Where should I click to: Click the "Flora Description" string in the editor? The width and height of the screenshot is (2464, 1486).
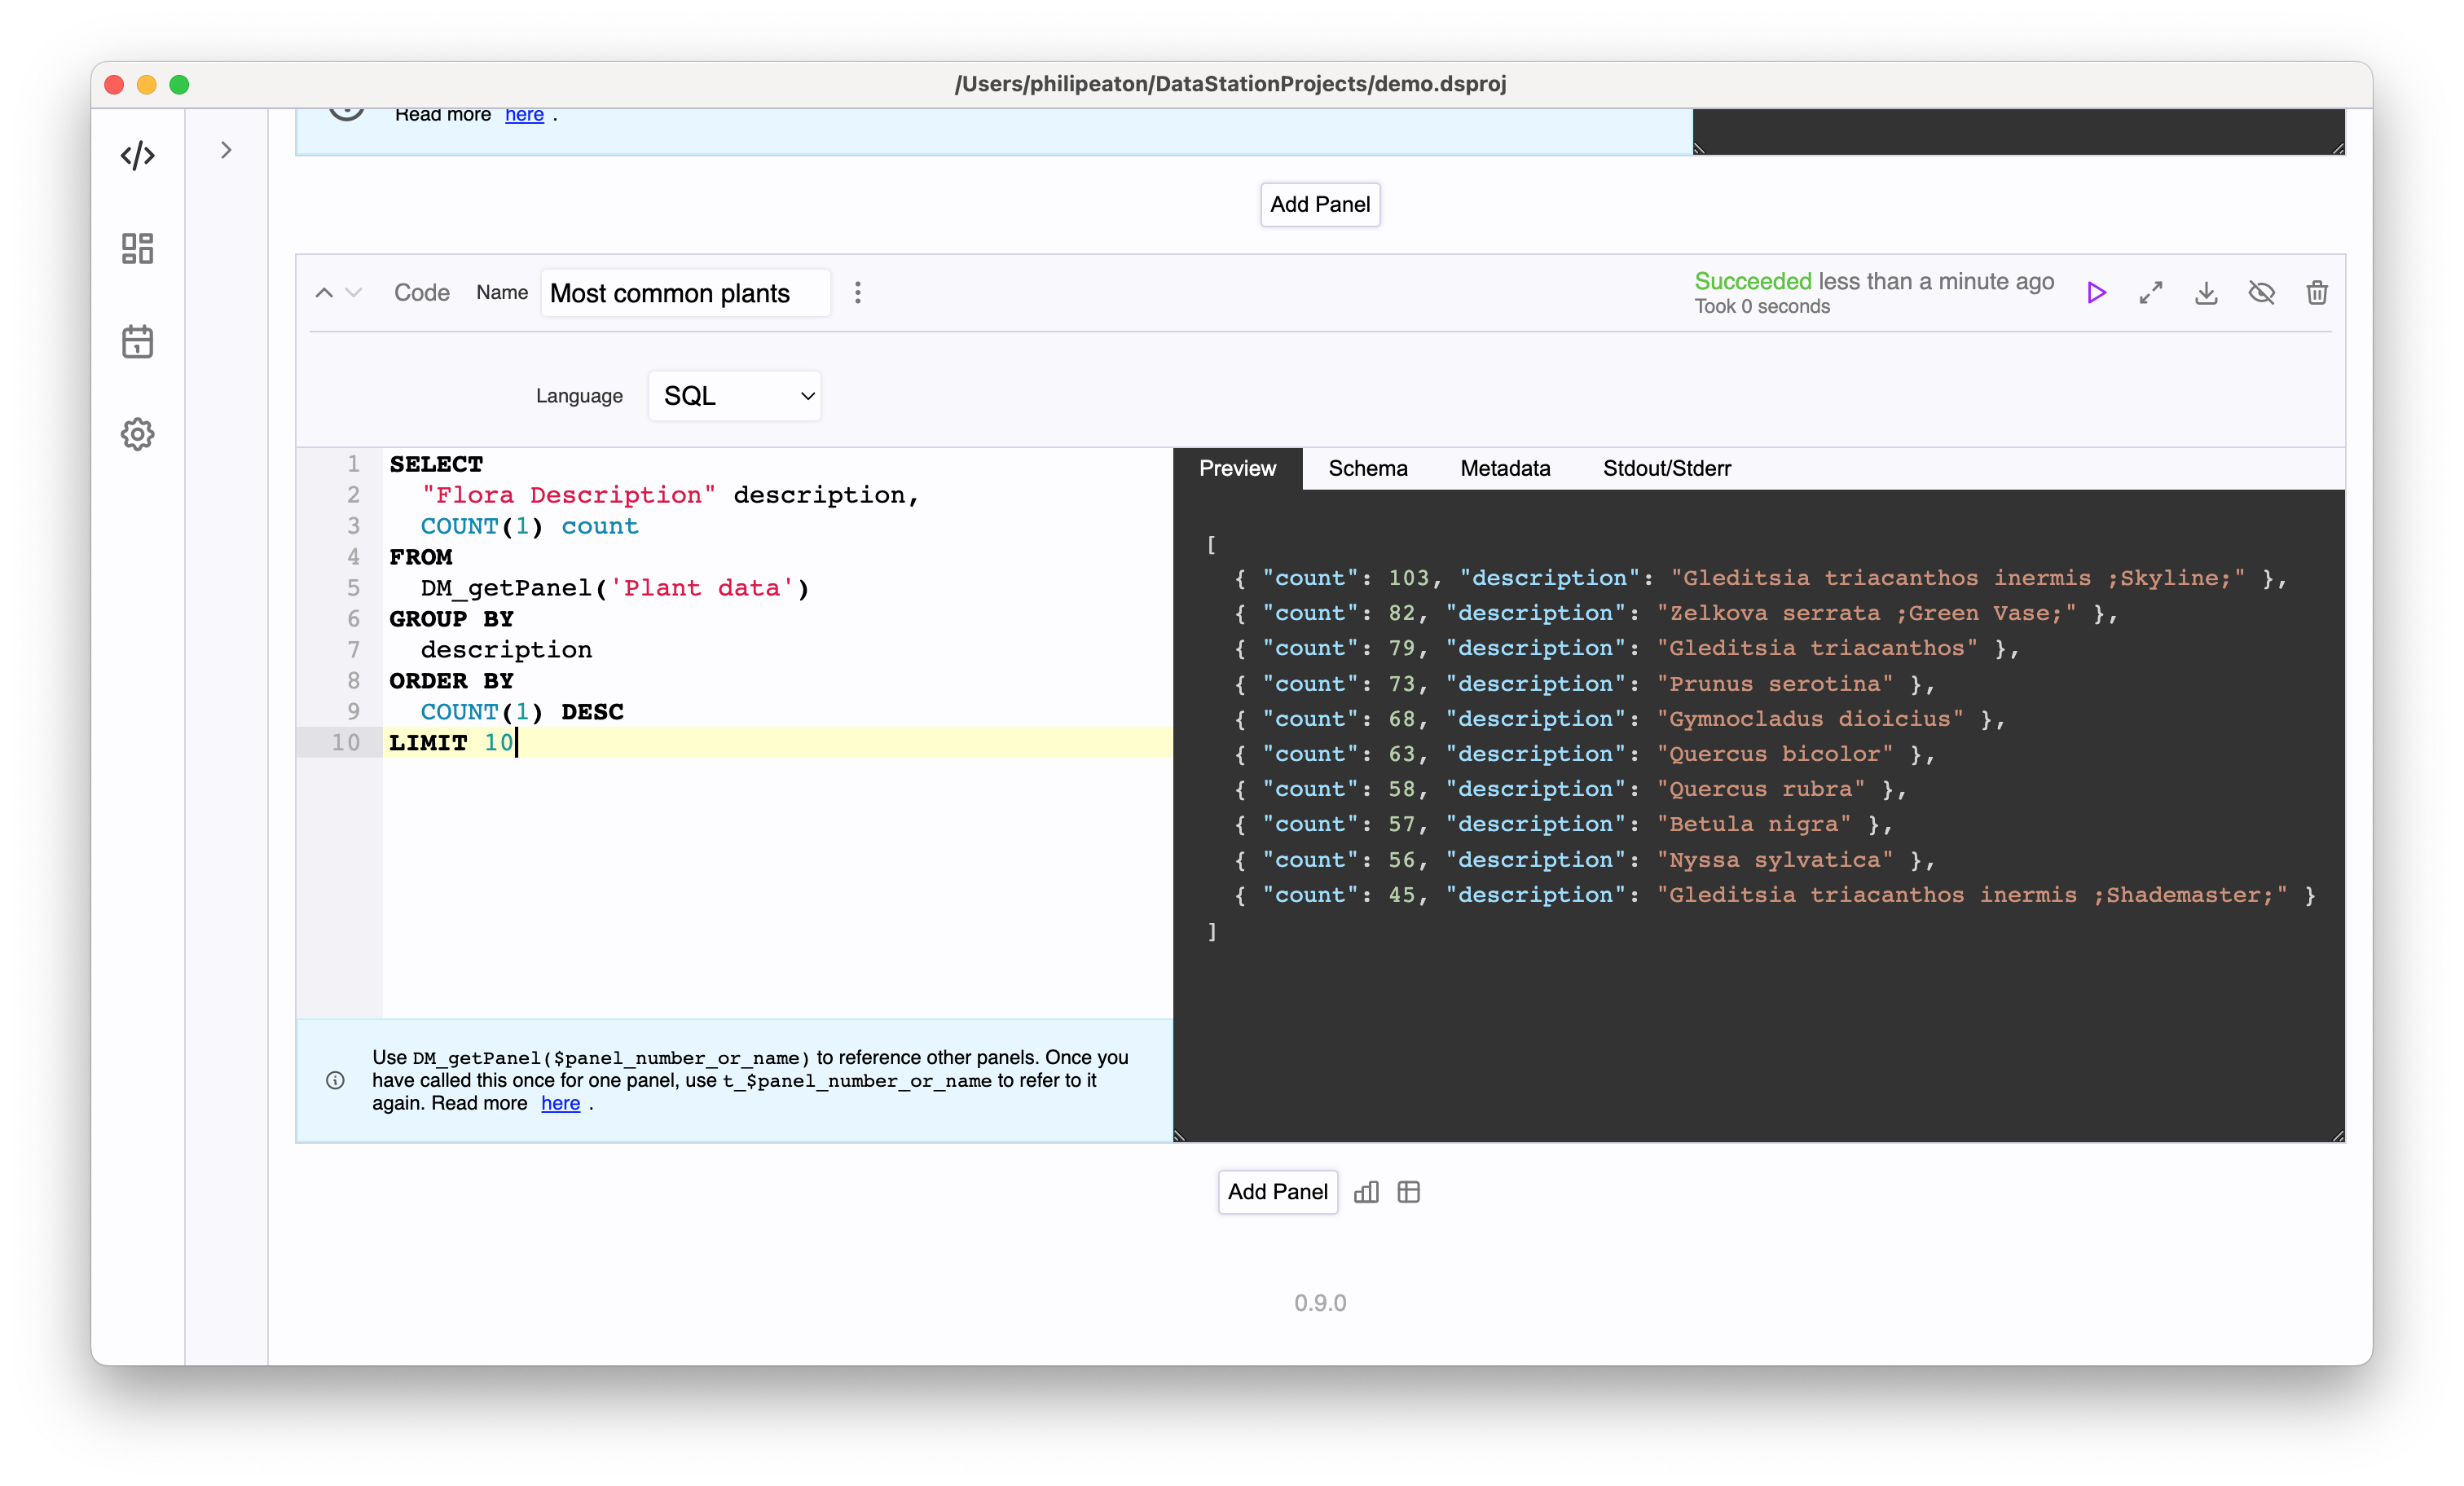click(568, 495)
